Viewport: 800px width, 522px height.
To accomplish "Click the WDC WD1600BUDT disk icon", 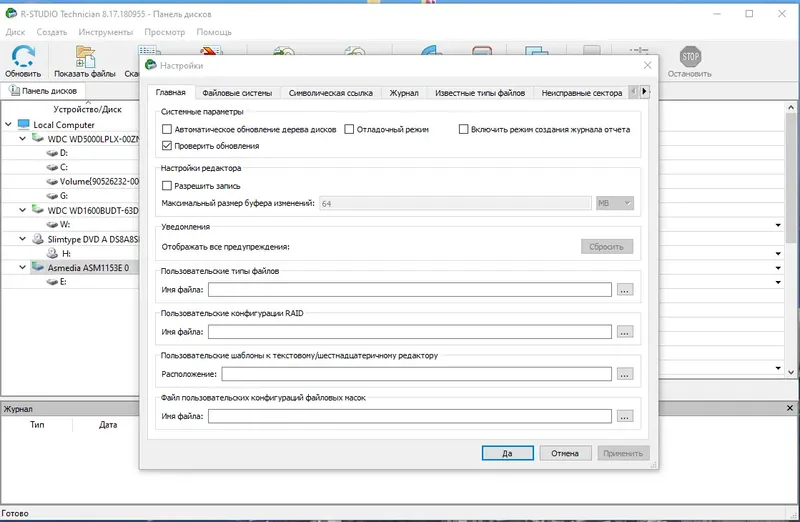I will [38, 210].
